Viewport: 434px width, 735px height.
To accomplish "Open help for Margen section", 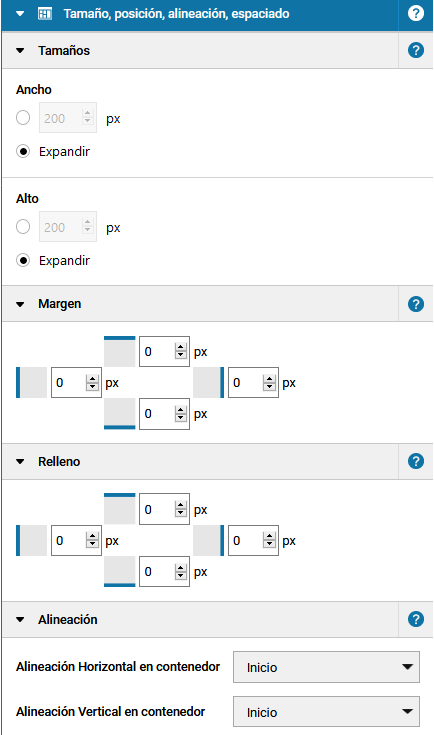I will (x=416, y=304).
